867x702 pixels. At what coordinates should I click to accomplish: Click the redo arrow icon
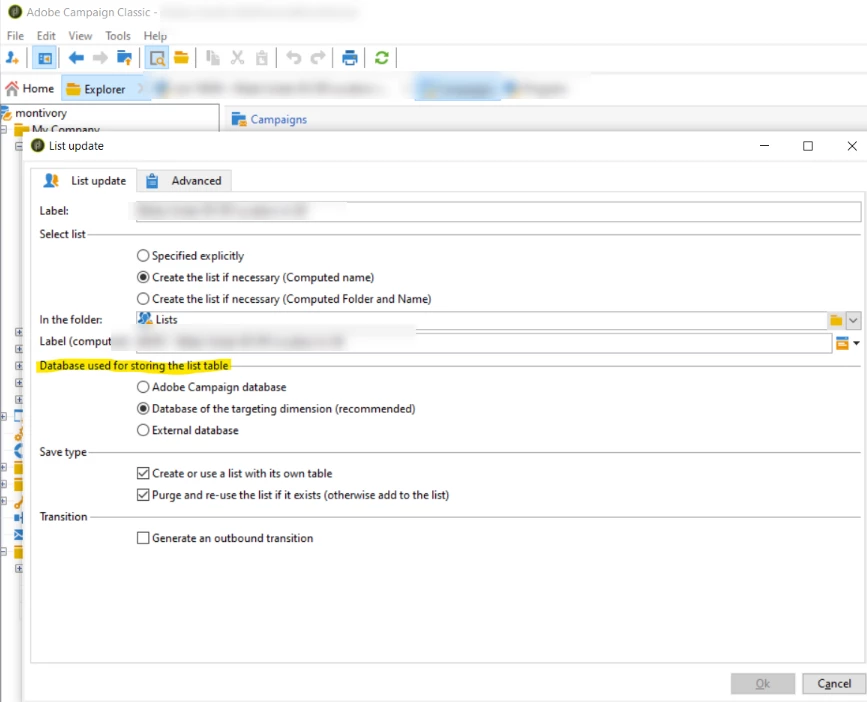tap(318, 57)
